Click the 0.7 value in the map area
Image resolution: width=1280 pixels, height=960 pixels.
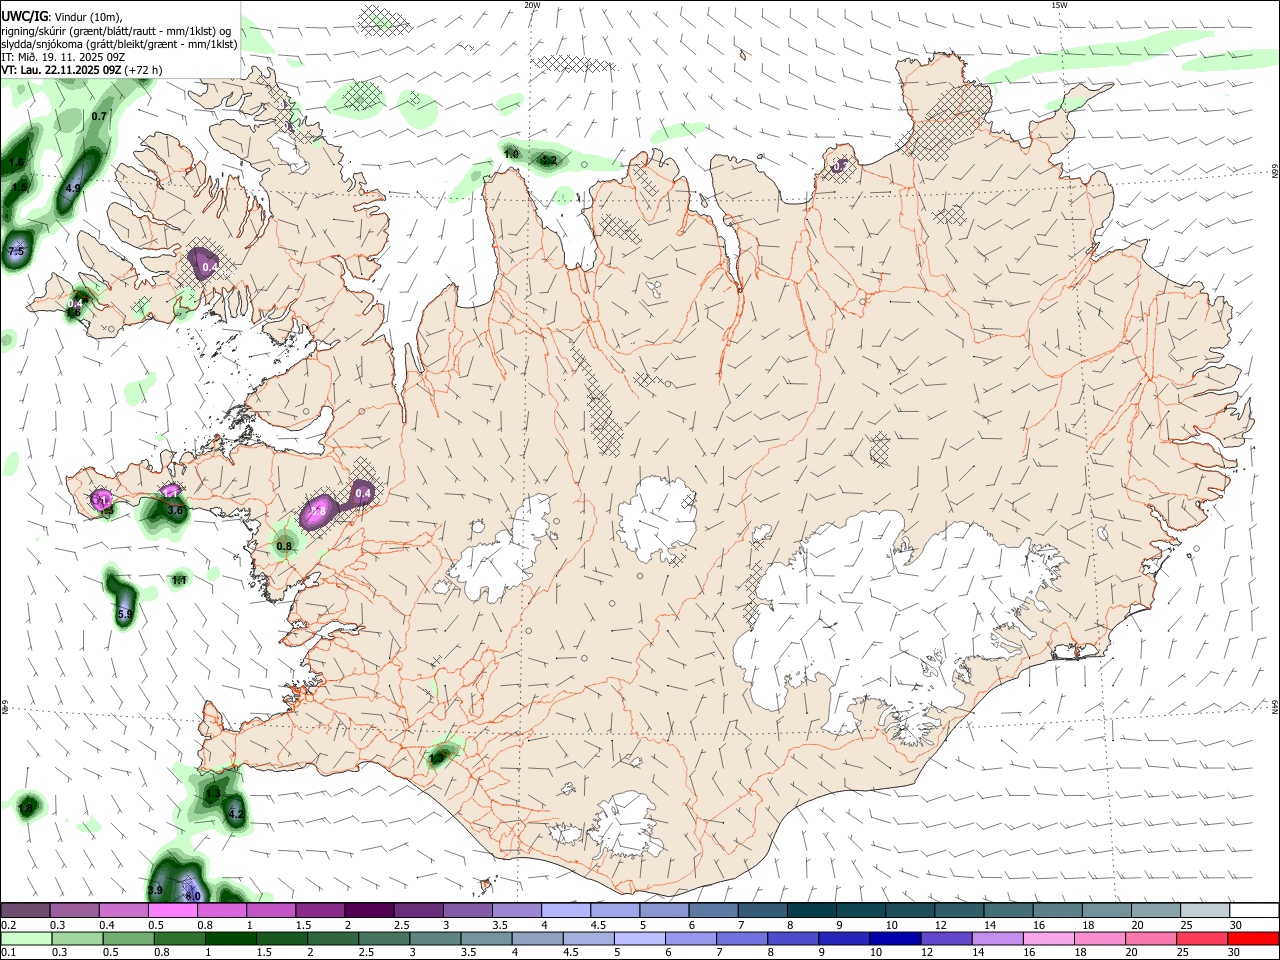click(99, 117)
